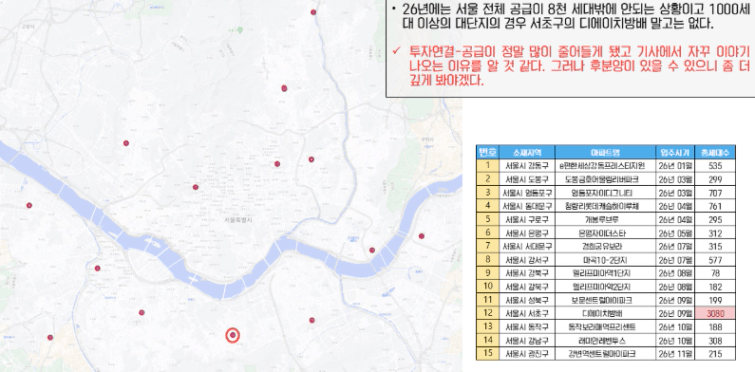The width and height of the screenshot is (755, 372).
Task: Click the 서울시 은평구 region cell
Action: point(527,233)
